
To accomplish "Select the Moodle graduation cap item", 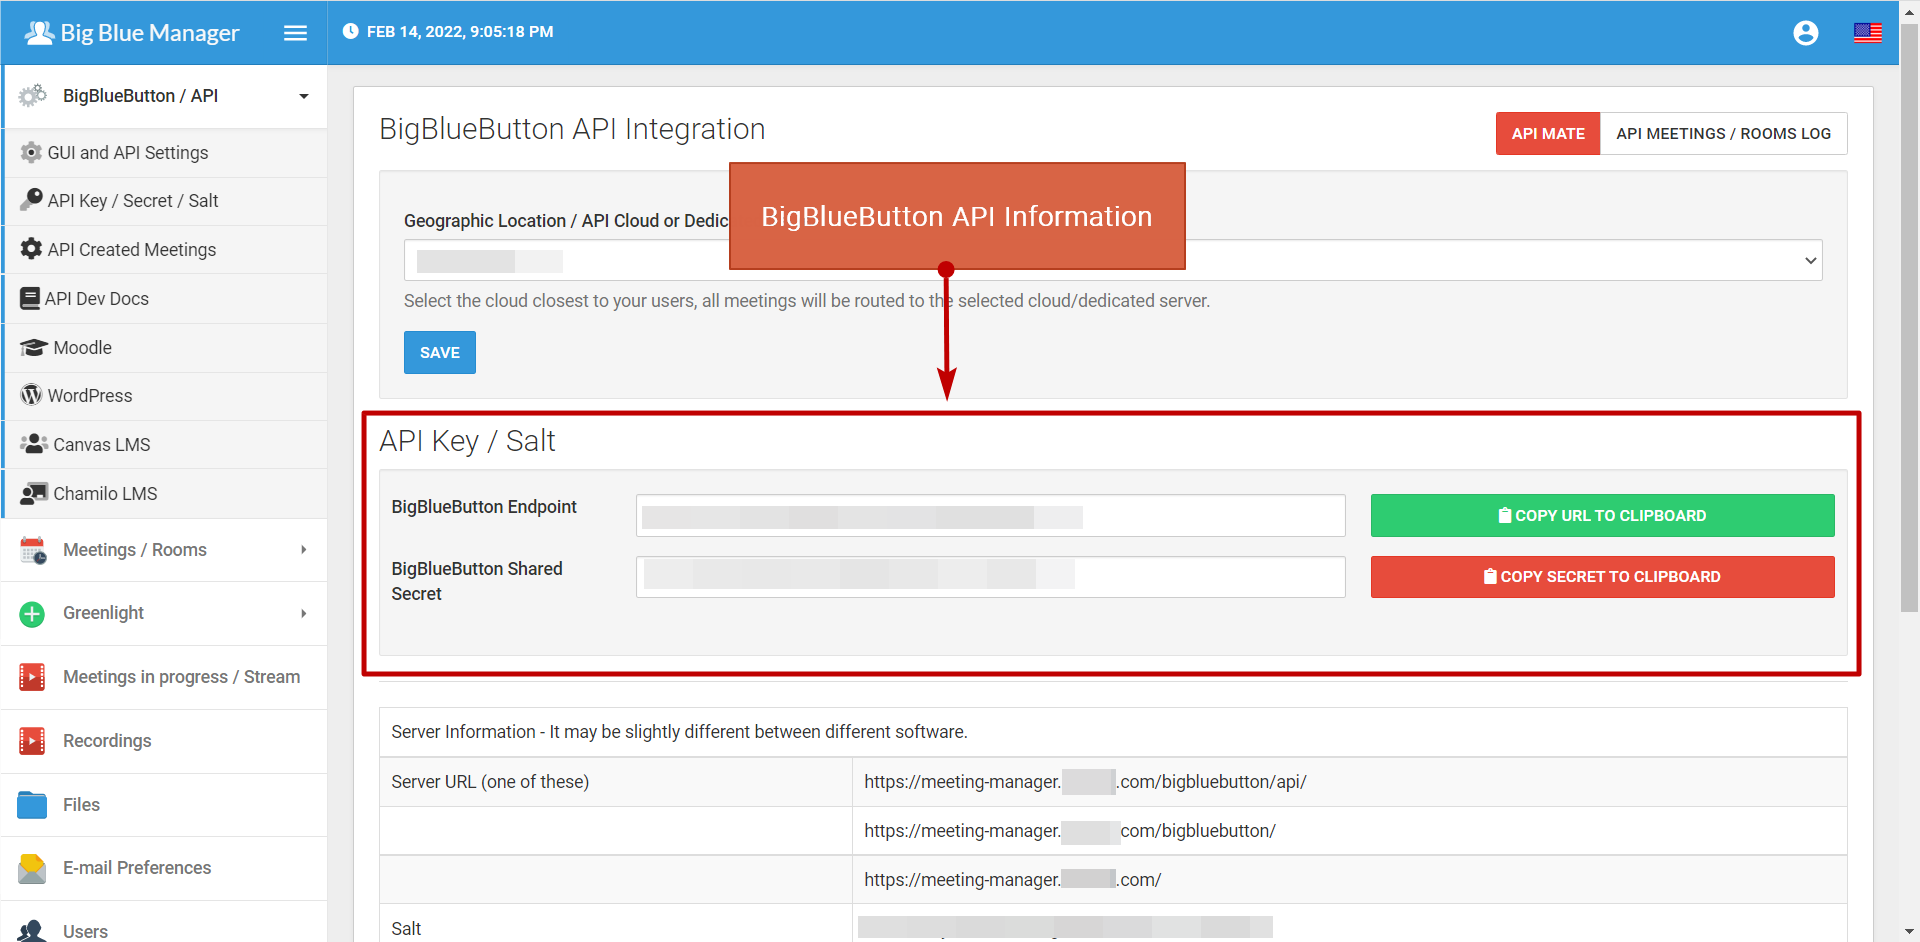I will (82, 348).
